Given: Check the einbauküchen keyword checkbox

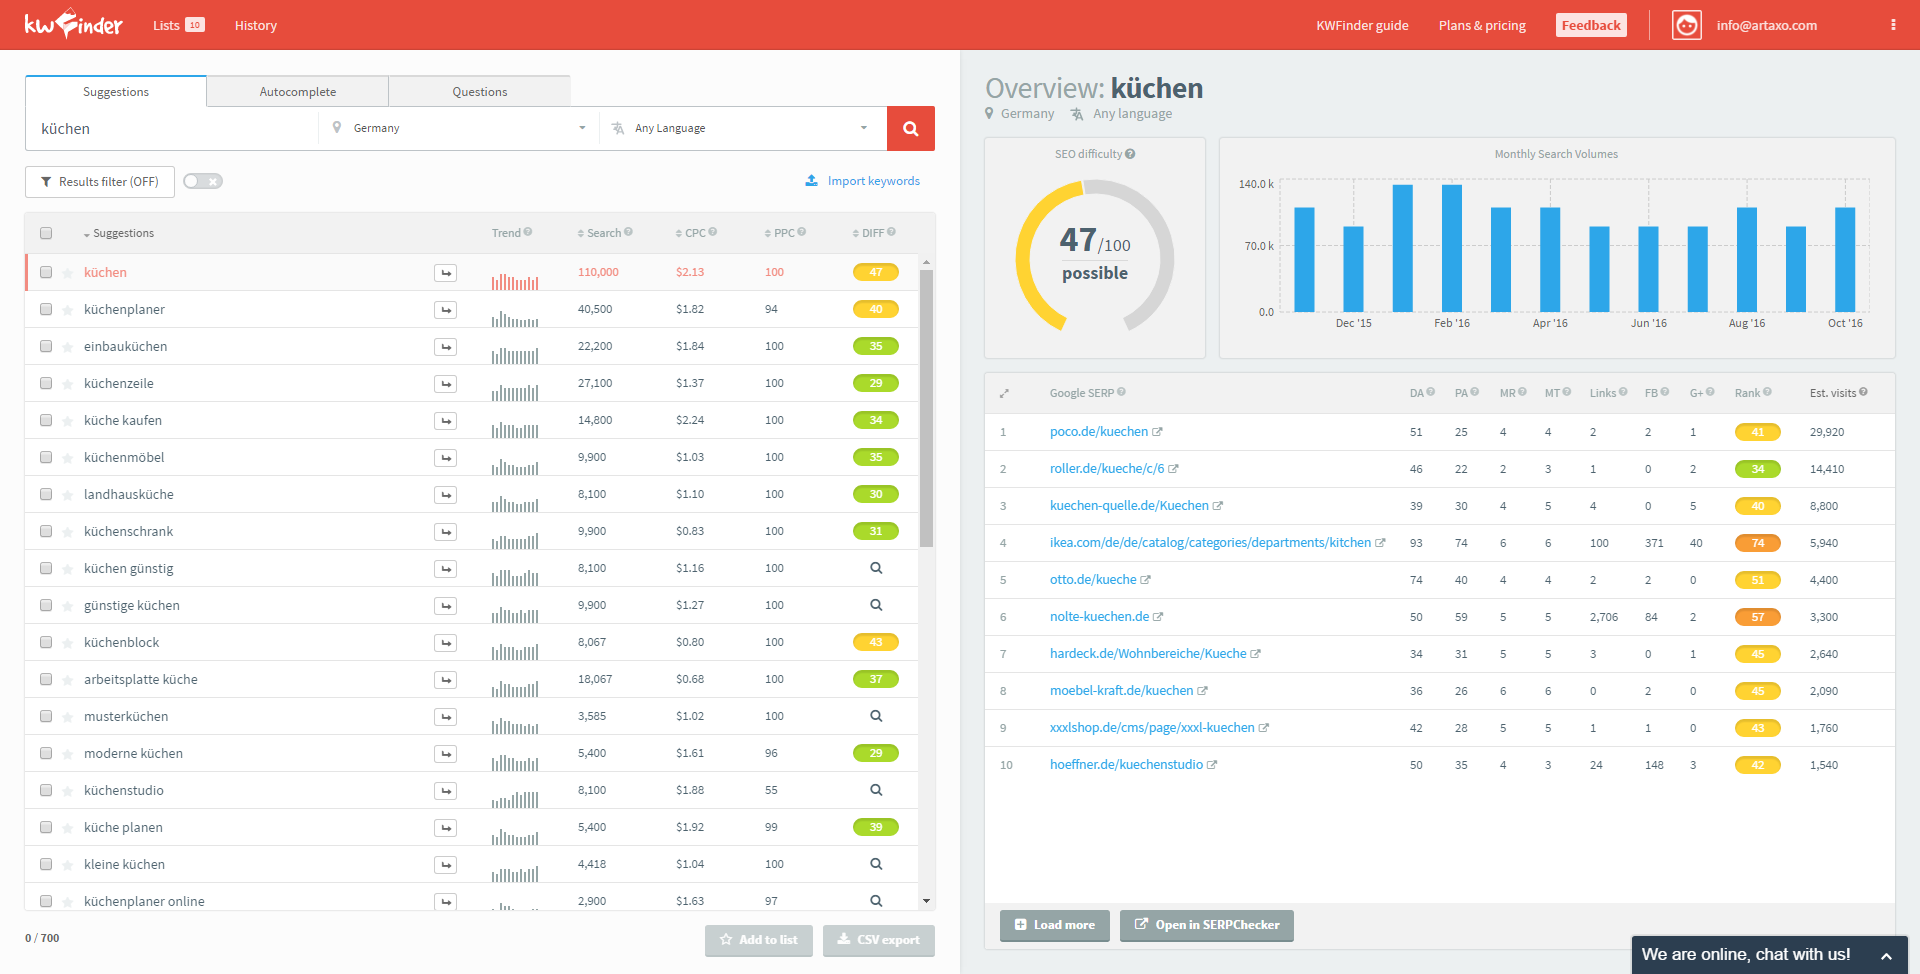Looking at the screenshot, I should (x=46, y=346).
